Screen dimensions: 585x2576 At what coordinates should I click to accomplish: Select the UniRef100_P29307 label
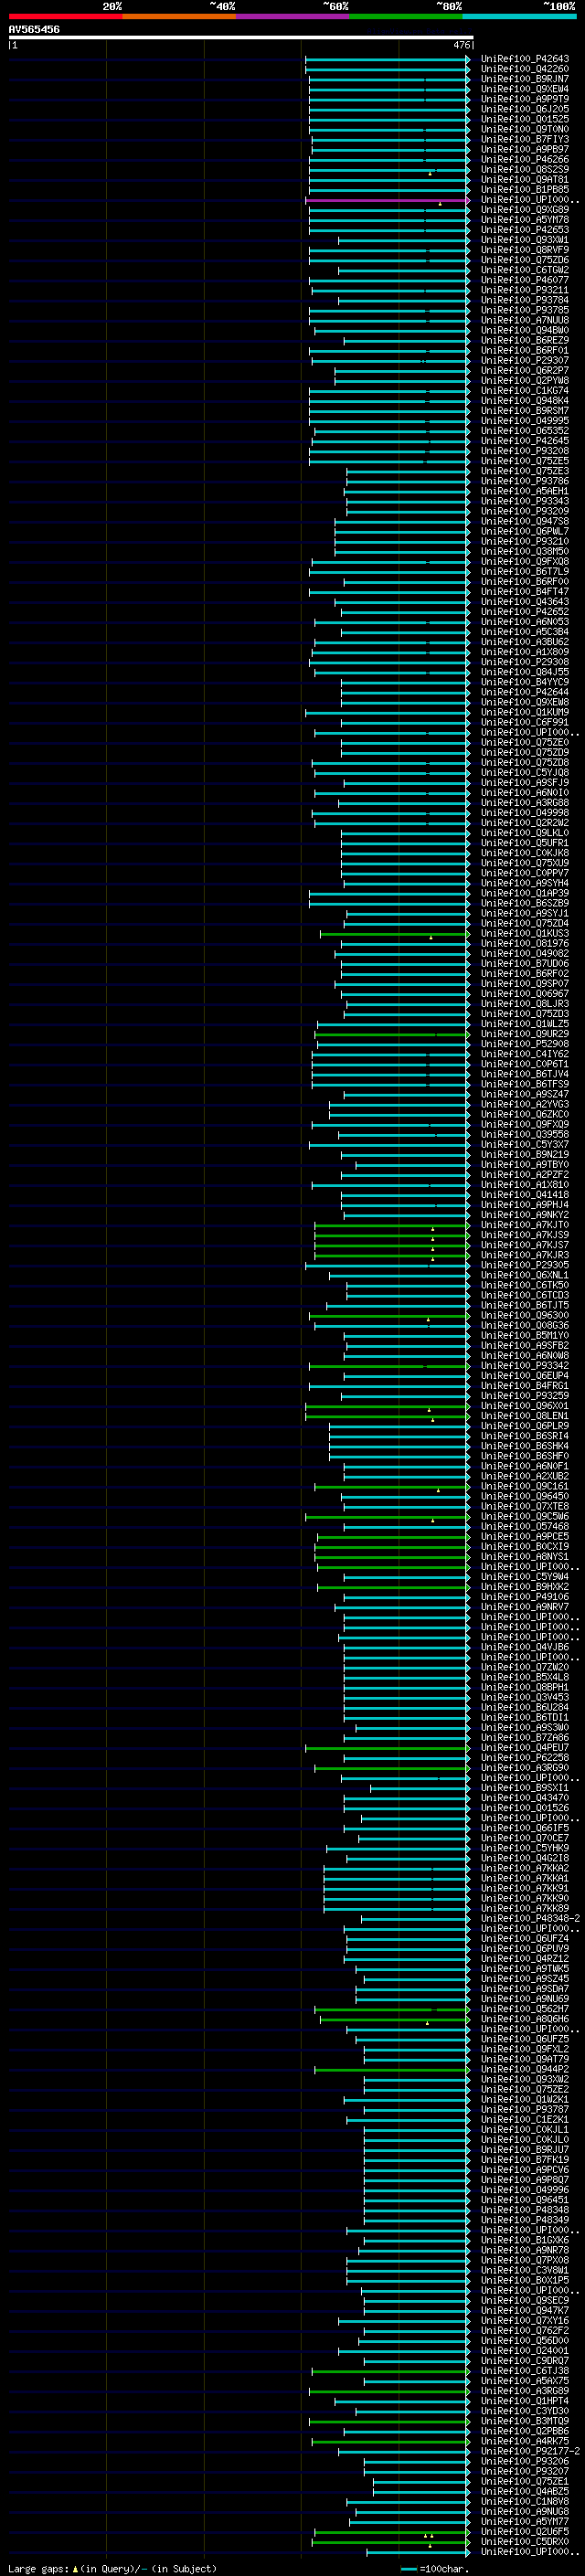525,360
